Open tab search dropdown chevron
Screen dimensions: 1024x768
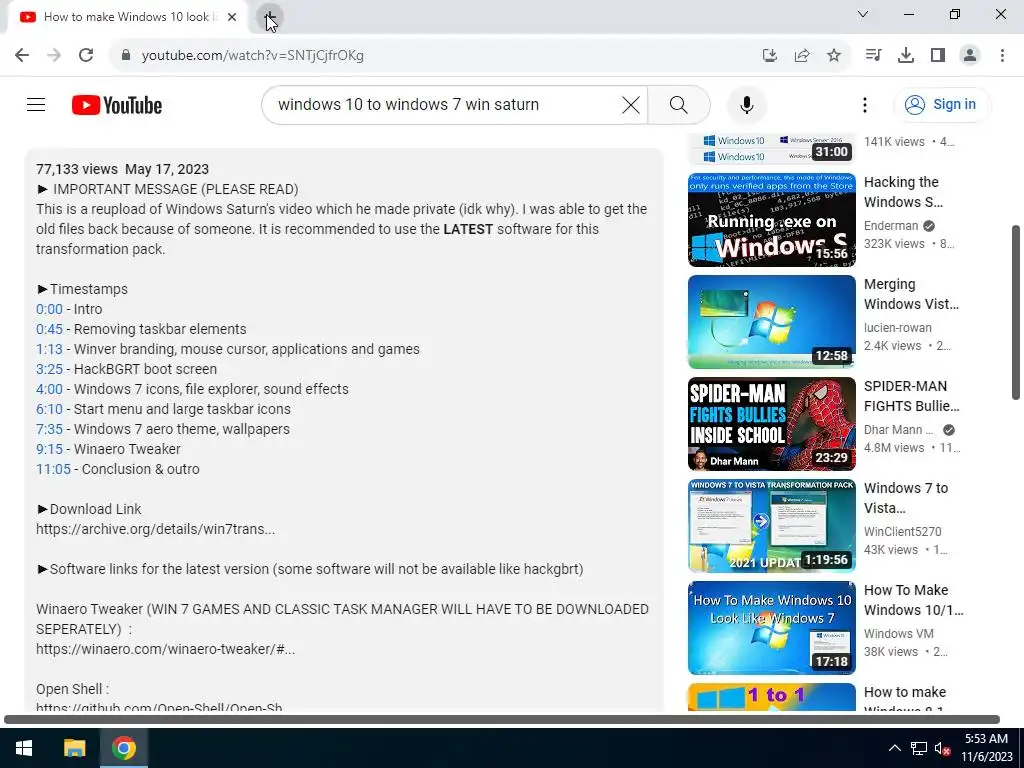863,14
